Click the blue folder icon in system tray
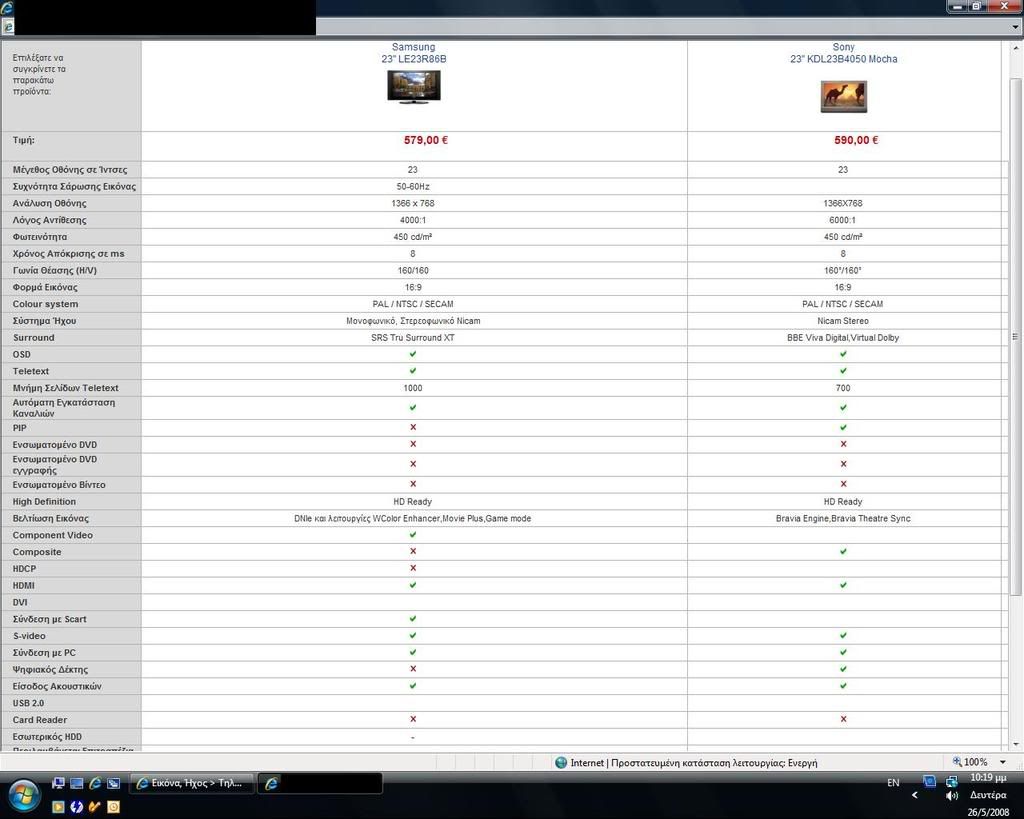 (x=929, y=782)
